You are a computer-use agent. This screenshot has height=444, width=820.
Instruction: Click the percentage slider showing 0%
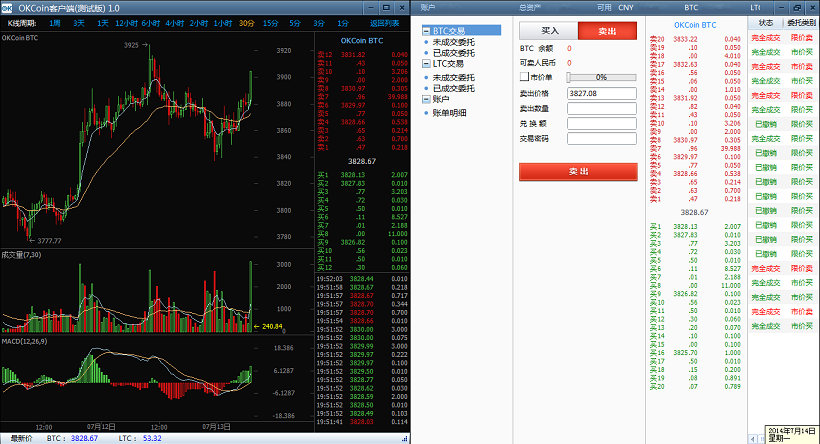click(601, 77)
